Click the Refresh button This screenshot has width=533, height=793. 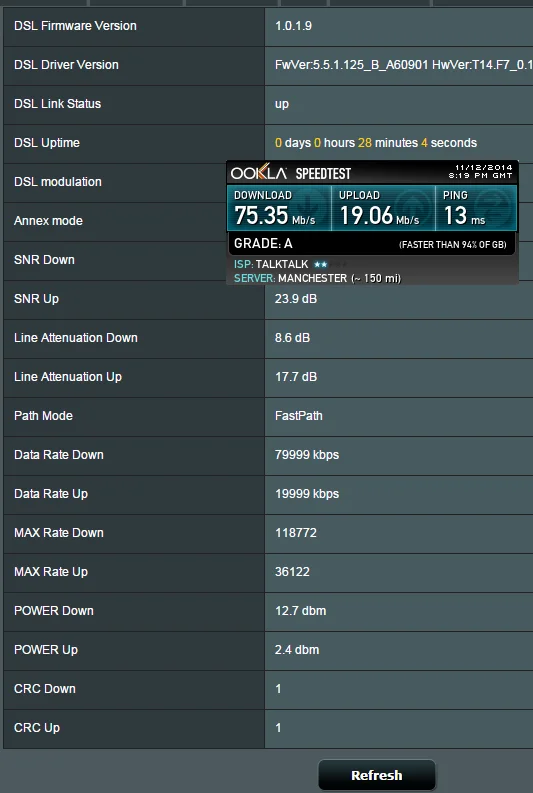pos(377,775)
